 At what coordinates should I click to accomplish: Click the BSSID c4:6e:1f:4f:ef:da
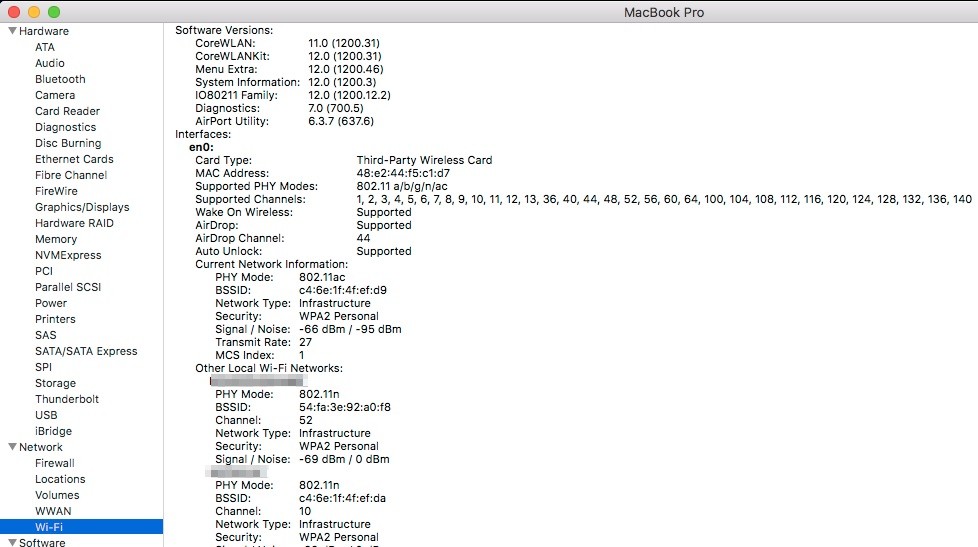point(342,498)
